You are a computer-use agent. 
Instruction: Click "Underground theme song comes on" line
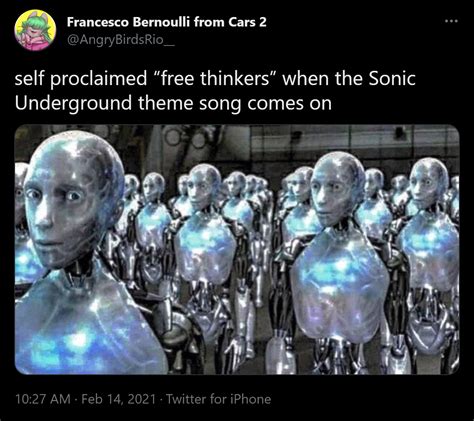pyautogui.click(x=173, y=103)
